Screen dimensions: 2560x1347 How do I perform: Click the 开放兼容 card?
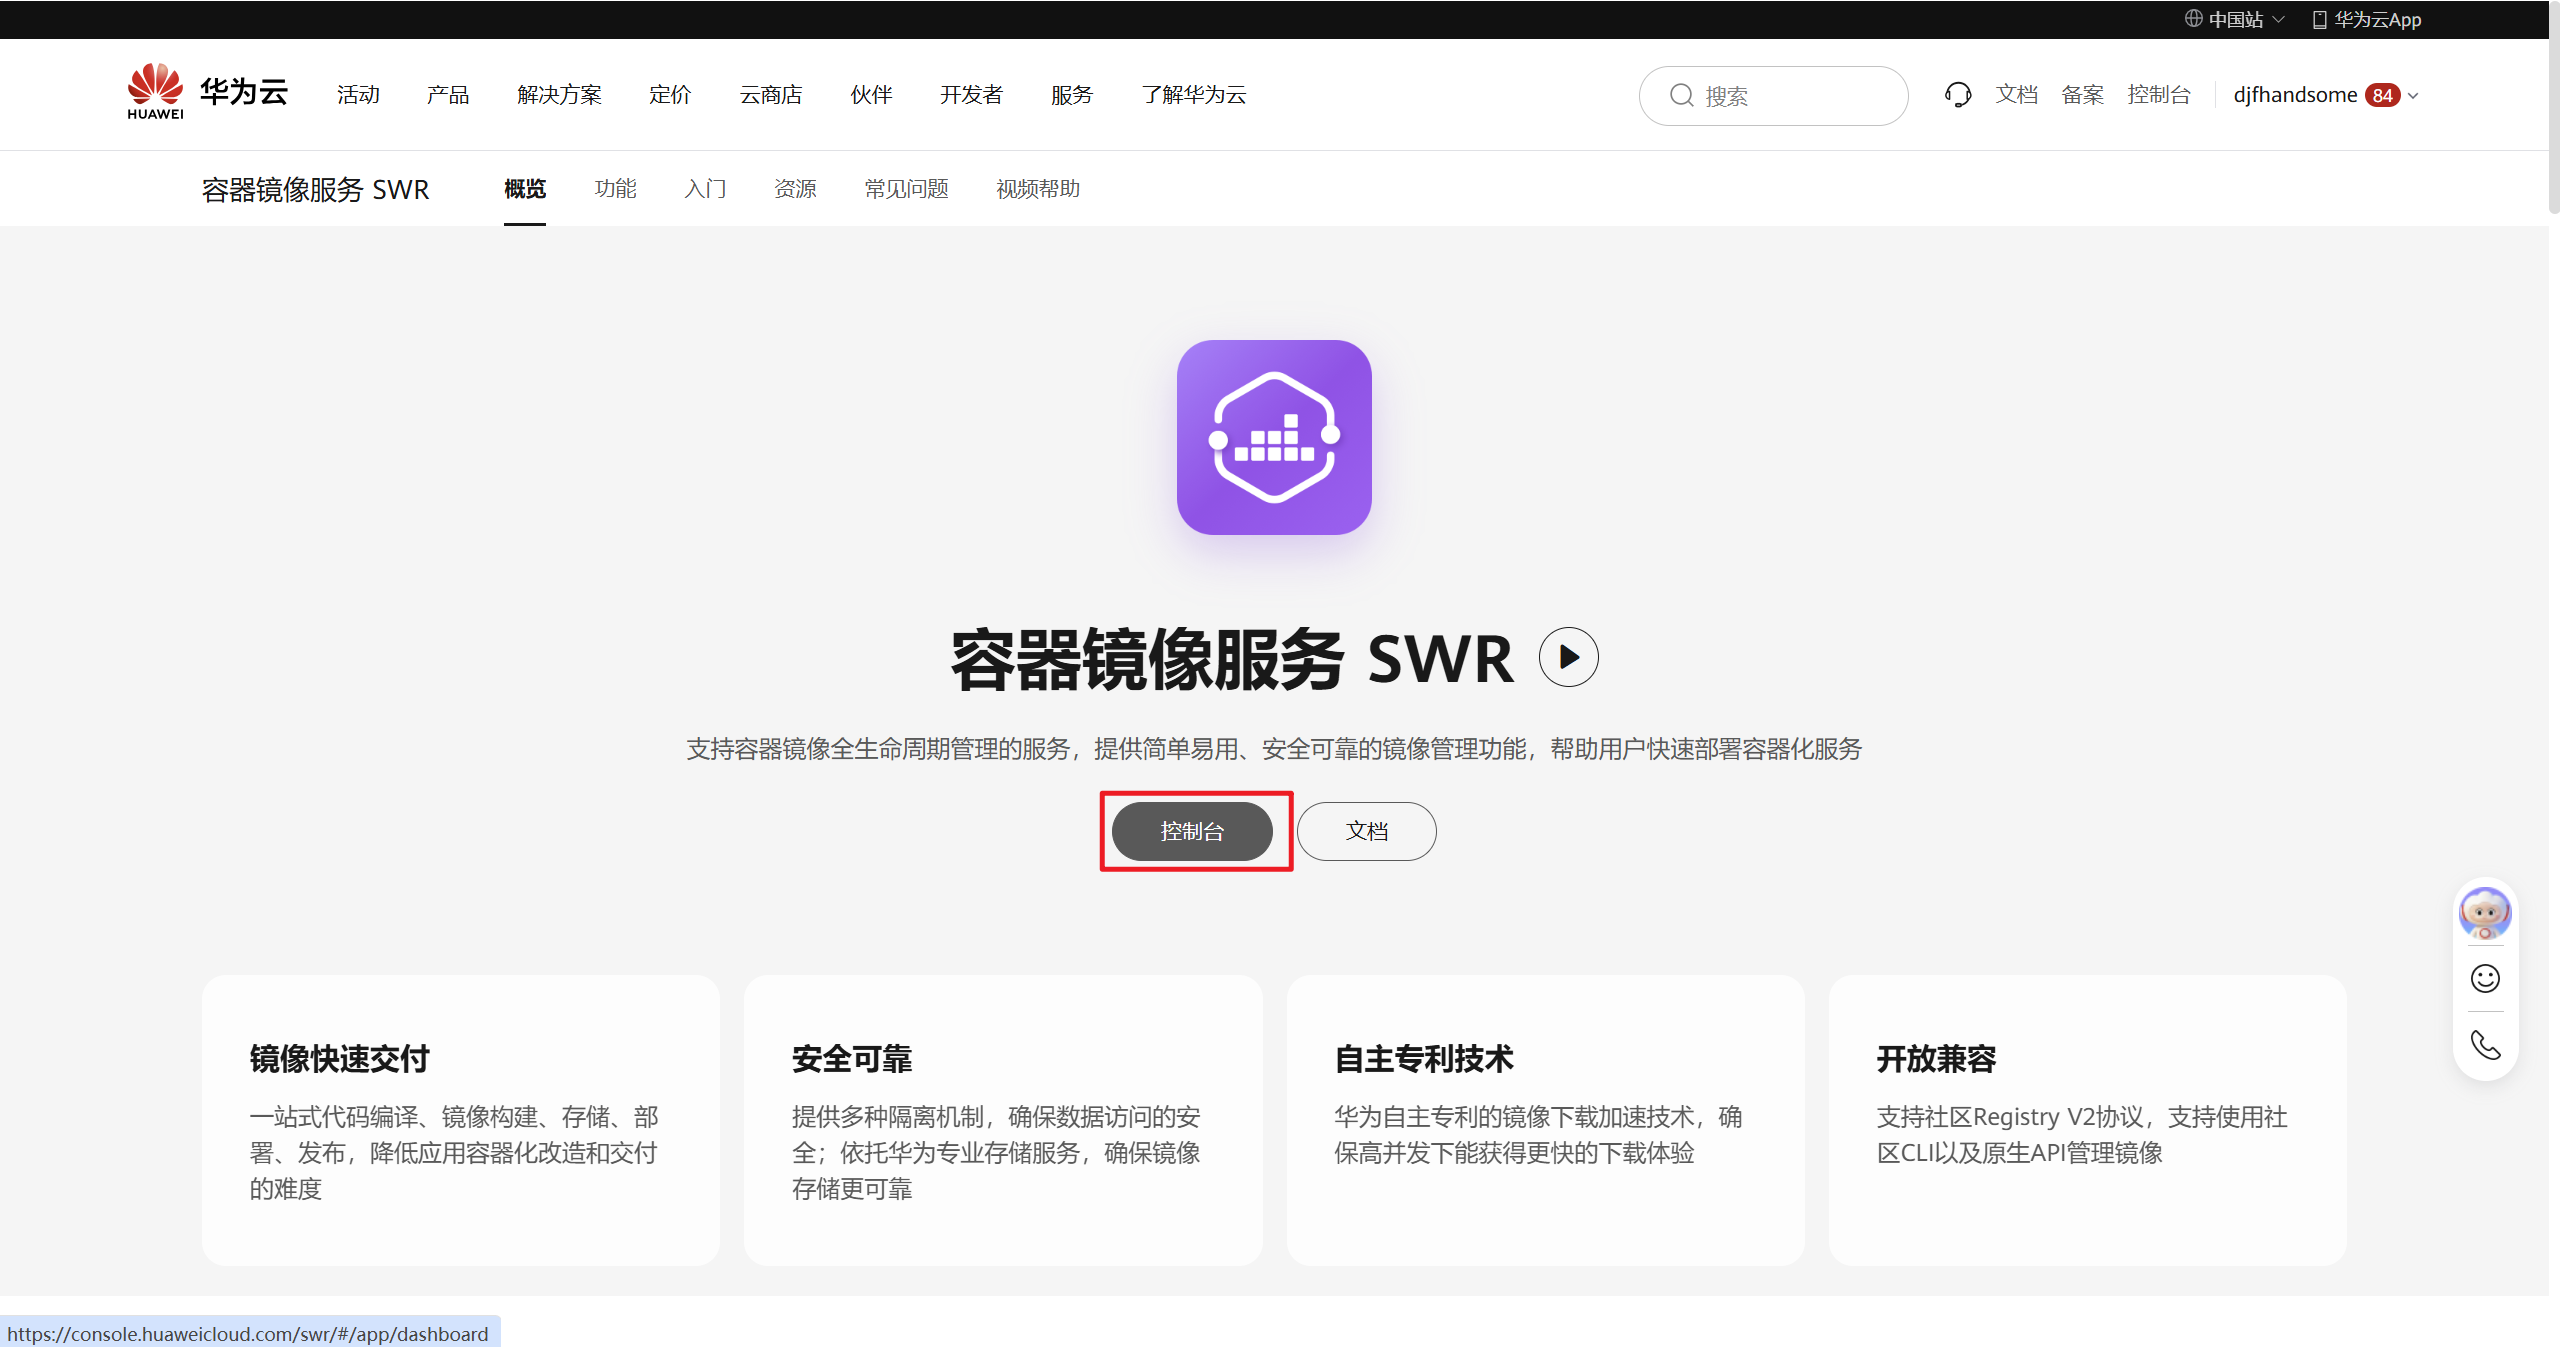(x=2087, y=1120)
